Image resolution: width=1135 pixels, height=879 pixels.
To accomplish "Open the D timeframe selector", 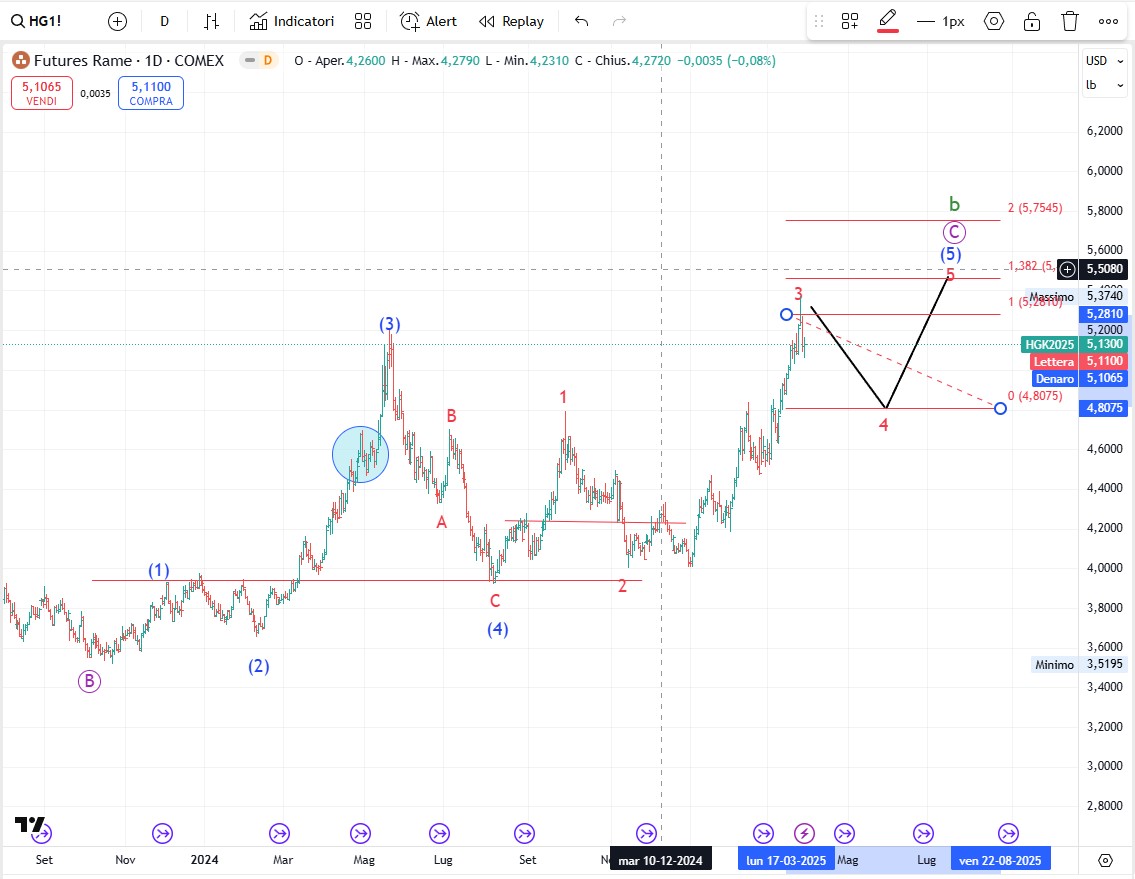I will 164,22.
